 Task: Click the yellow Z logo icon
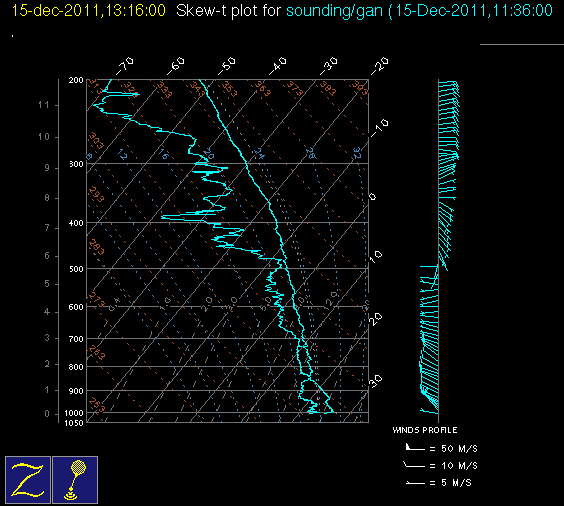[28, 480]
